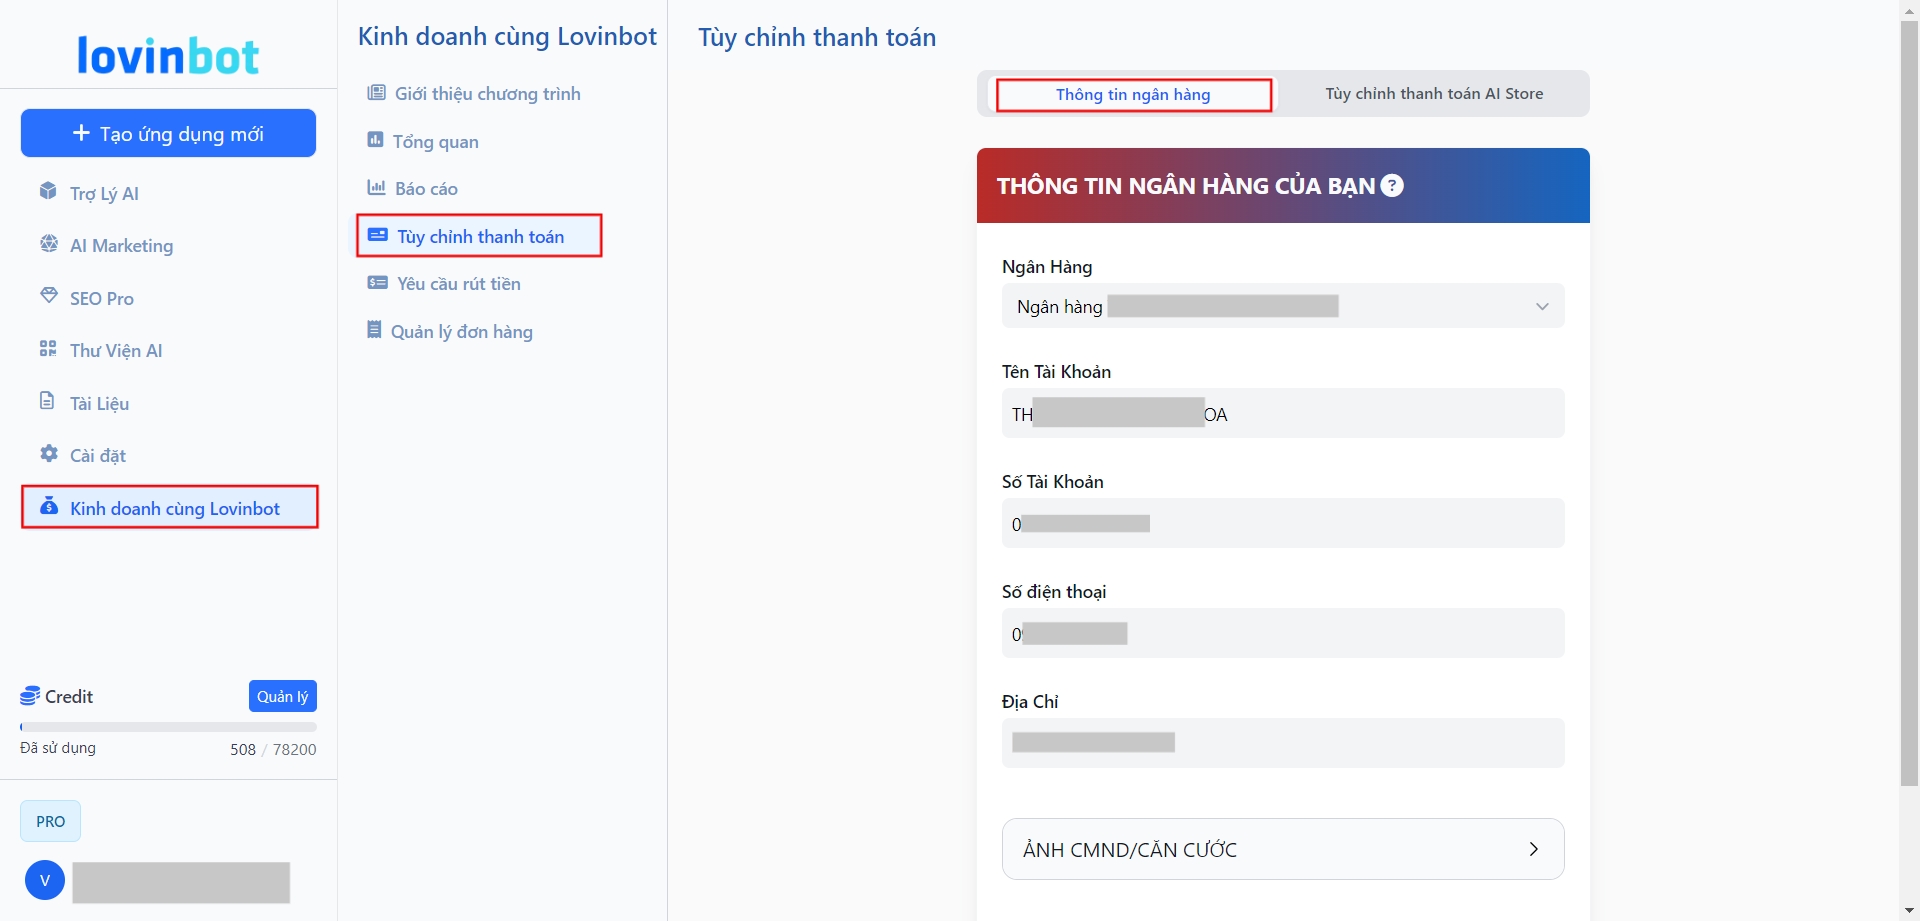Click the help question mark icon
The image size is (1920, 921).
[1392, 186]
